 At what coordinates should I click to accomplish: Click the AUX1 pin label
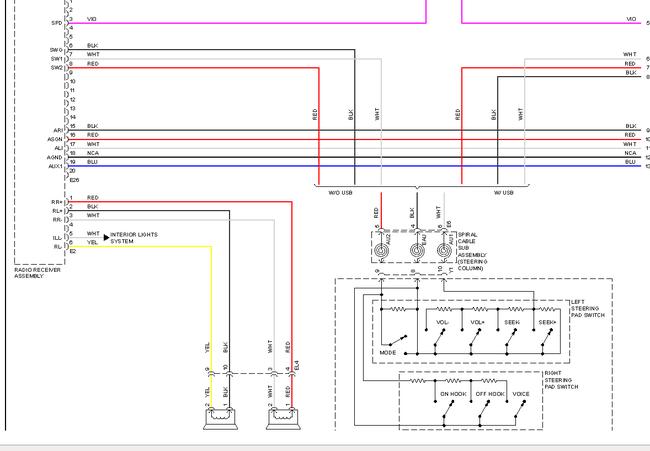(x=55, y=166)
